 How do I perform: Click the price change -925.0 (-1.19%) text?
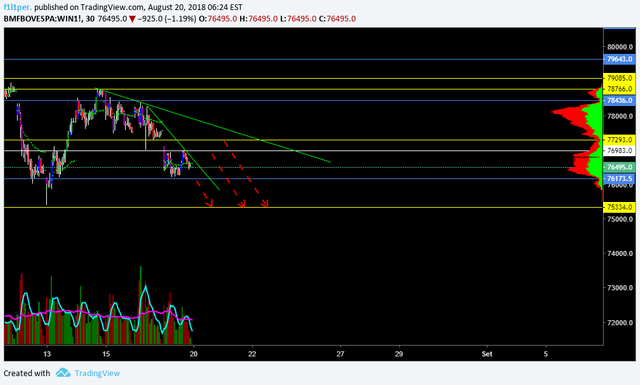click(x=167, y=19)
